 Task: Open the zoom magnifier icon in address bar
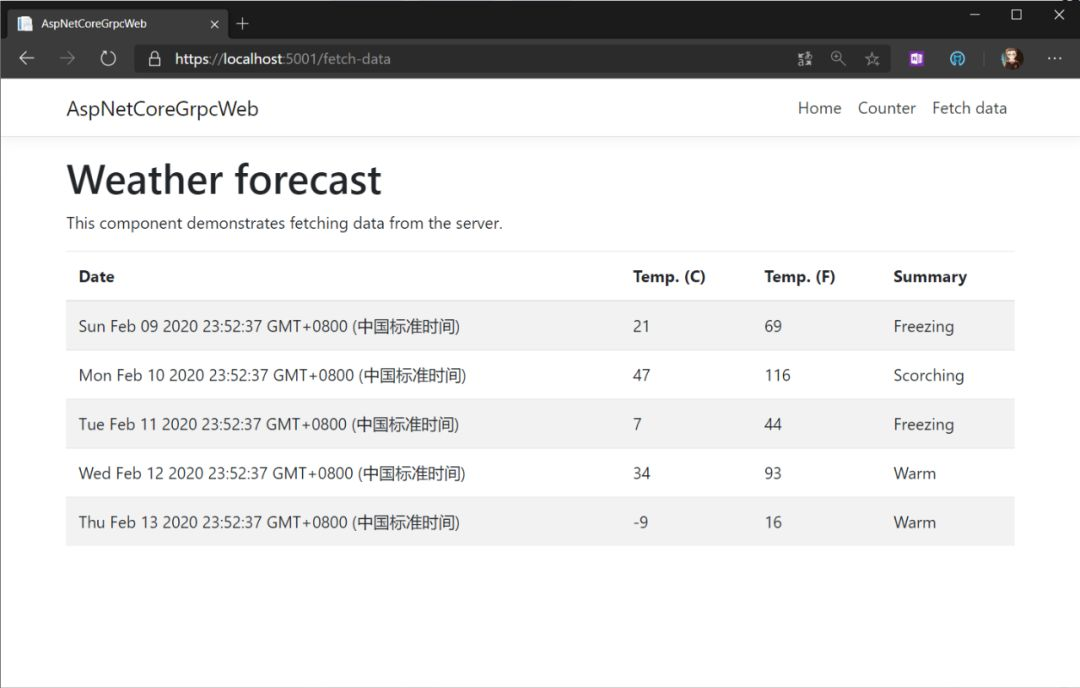pos(838,59)
